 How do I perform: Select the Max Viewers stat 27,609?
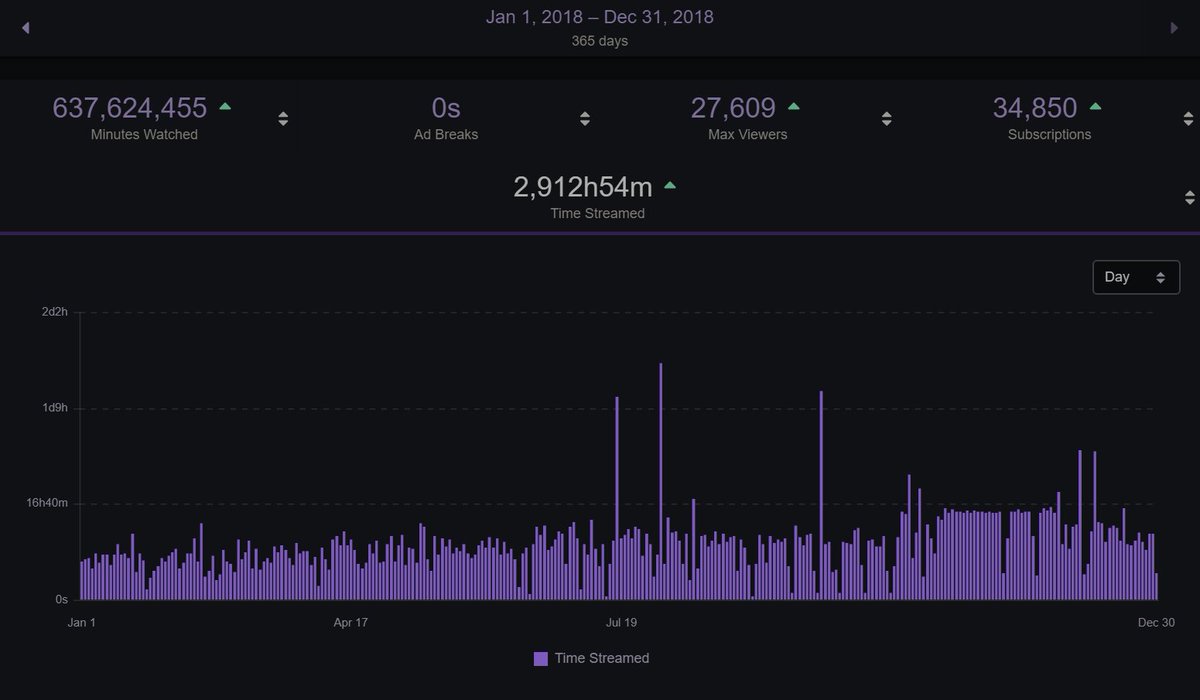(x=733, y=107)
